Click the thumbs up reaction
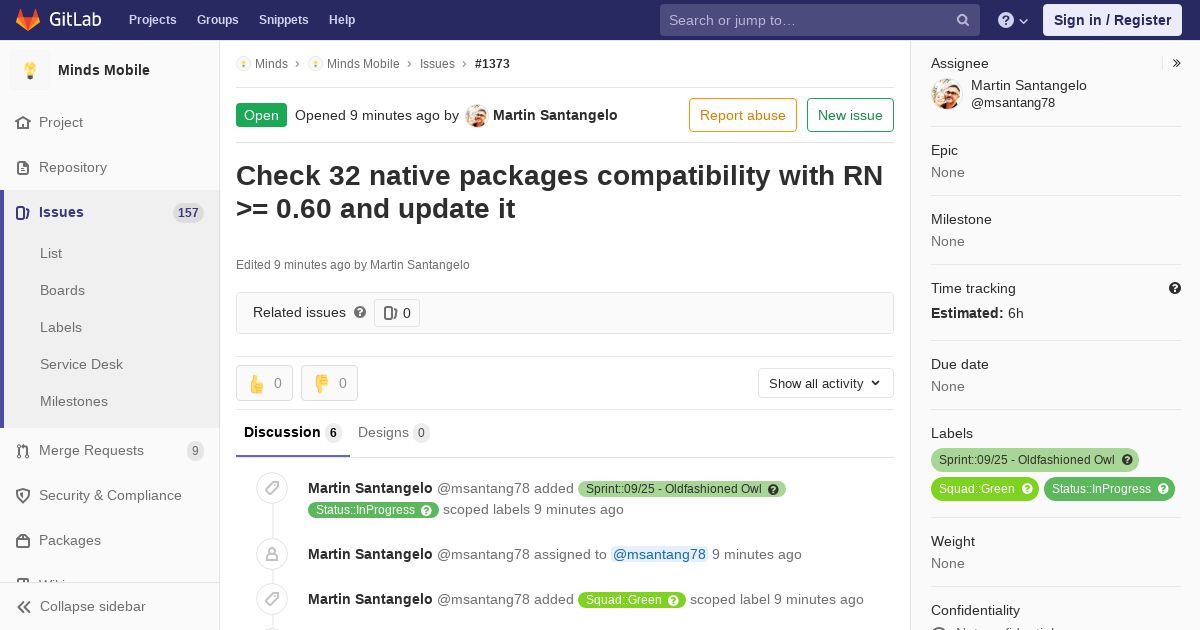This screenshot has width=1200, height=630. (264, 383)
